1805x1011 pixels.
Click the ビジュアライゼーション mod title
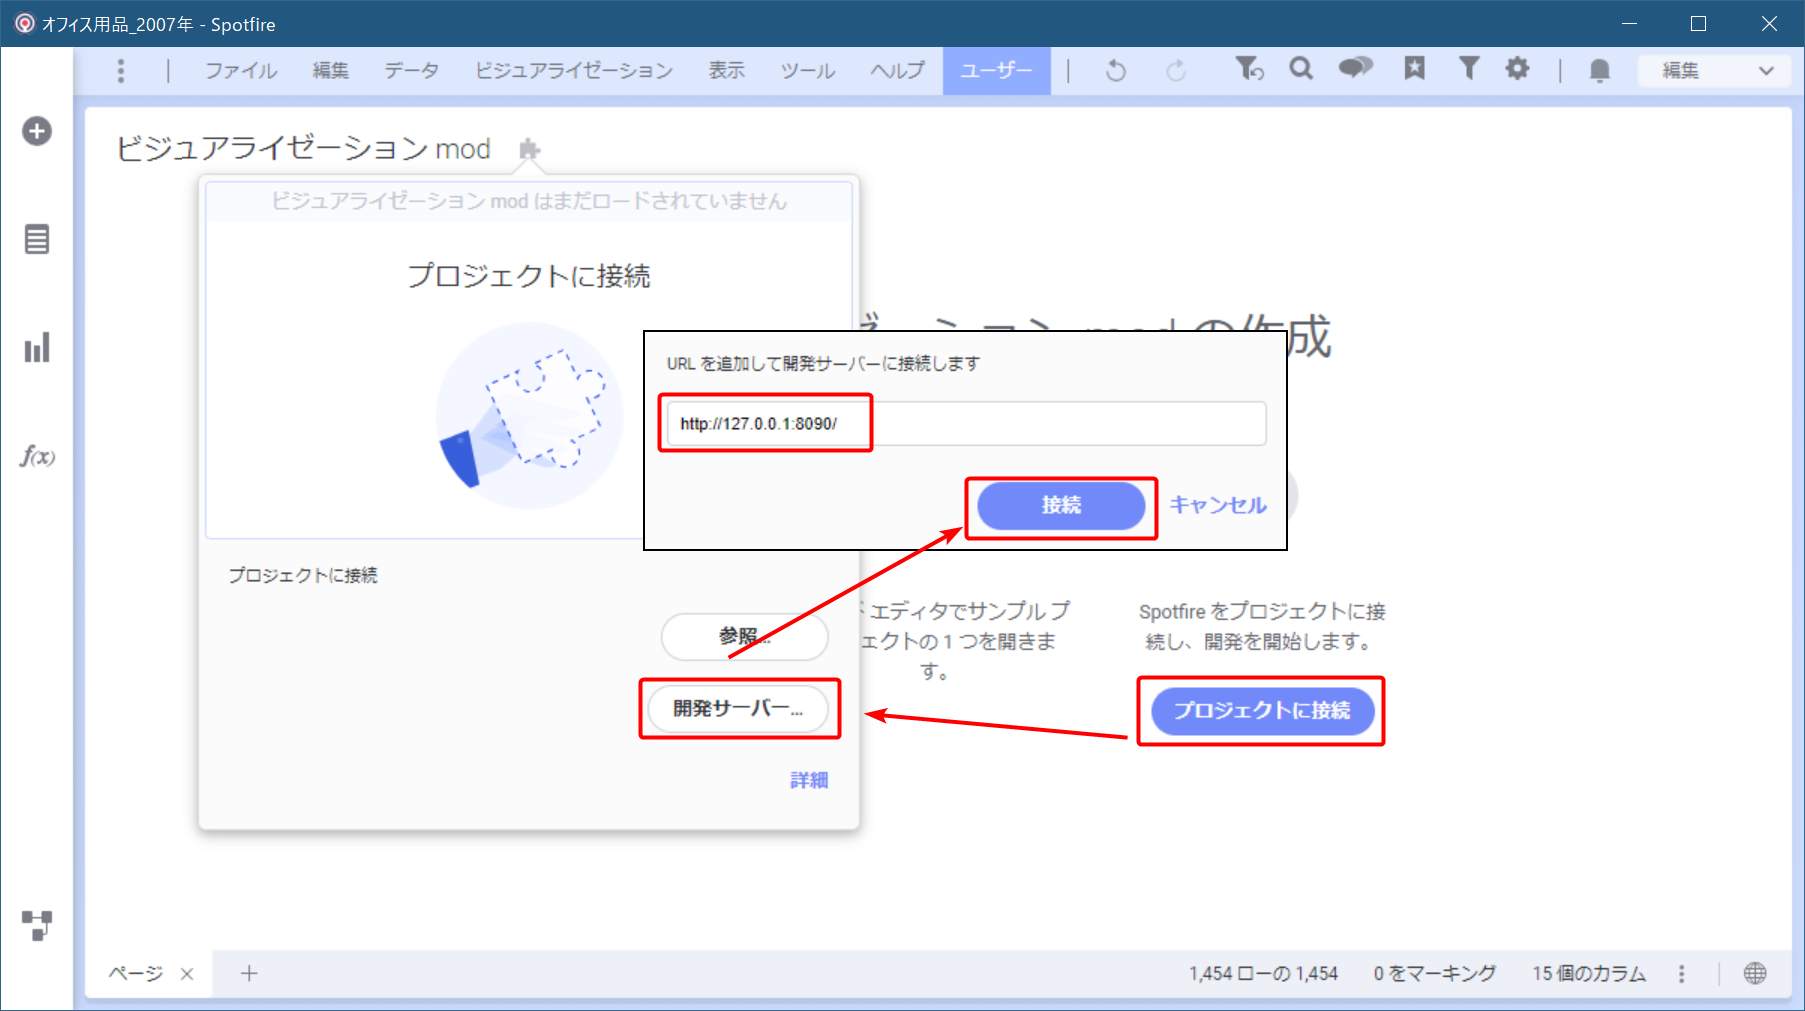[x=303, y=149]
